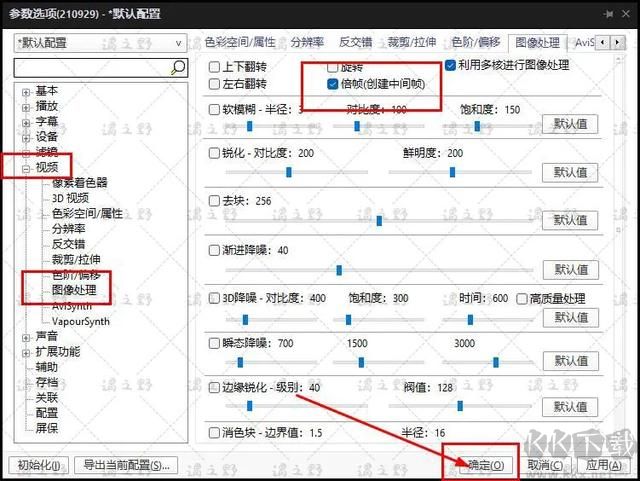Open the 默认配置 profile dropdown
640x481 pixels.
(100, 43)
